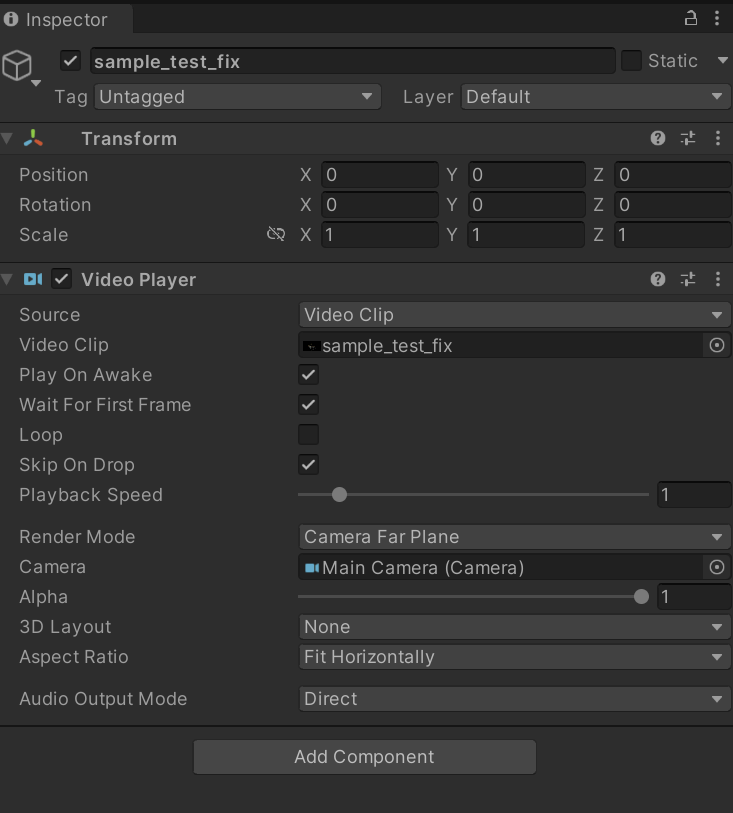Viewport: 733px width, 813px height.
Task: Click the Alpha value field
Action: point(694,597)
